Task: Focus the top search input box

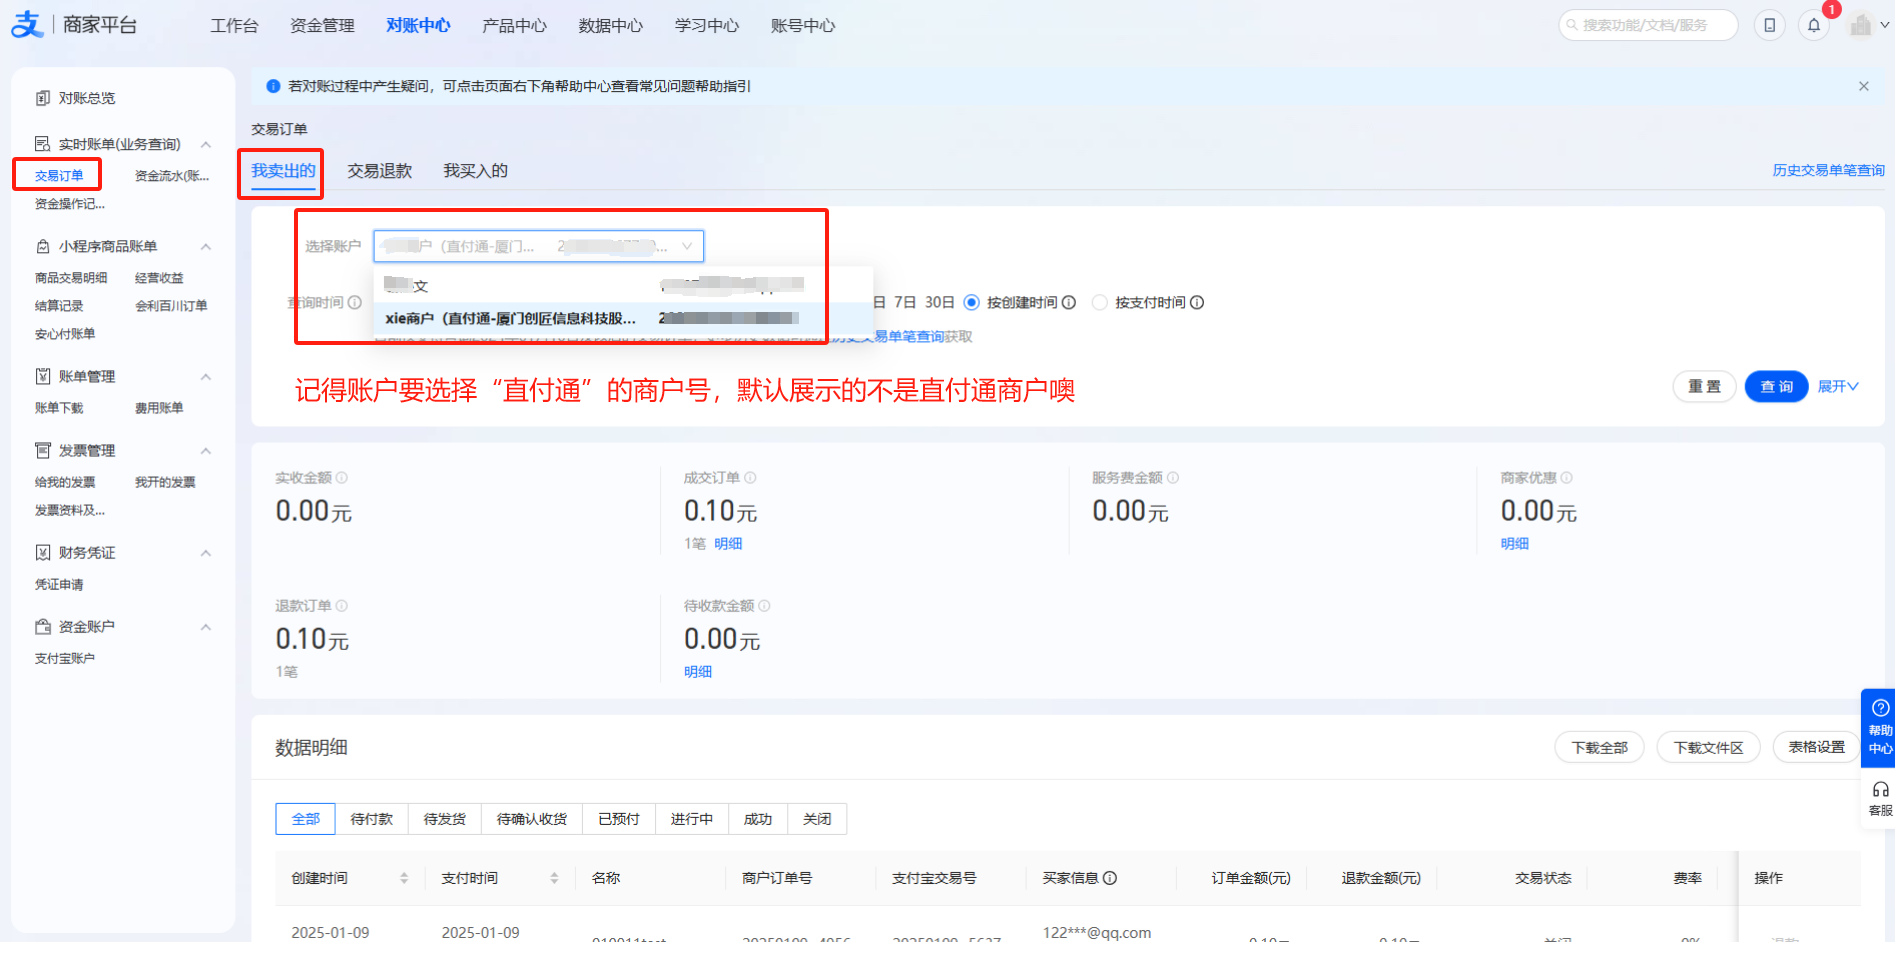Action: [x=1650, y=26]
